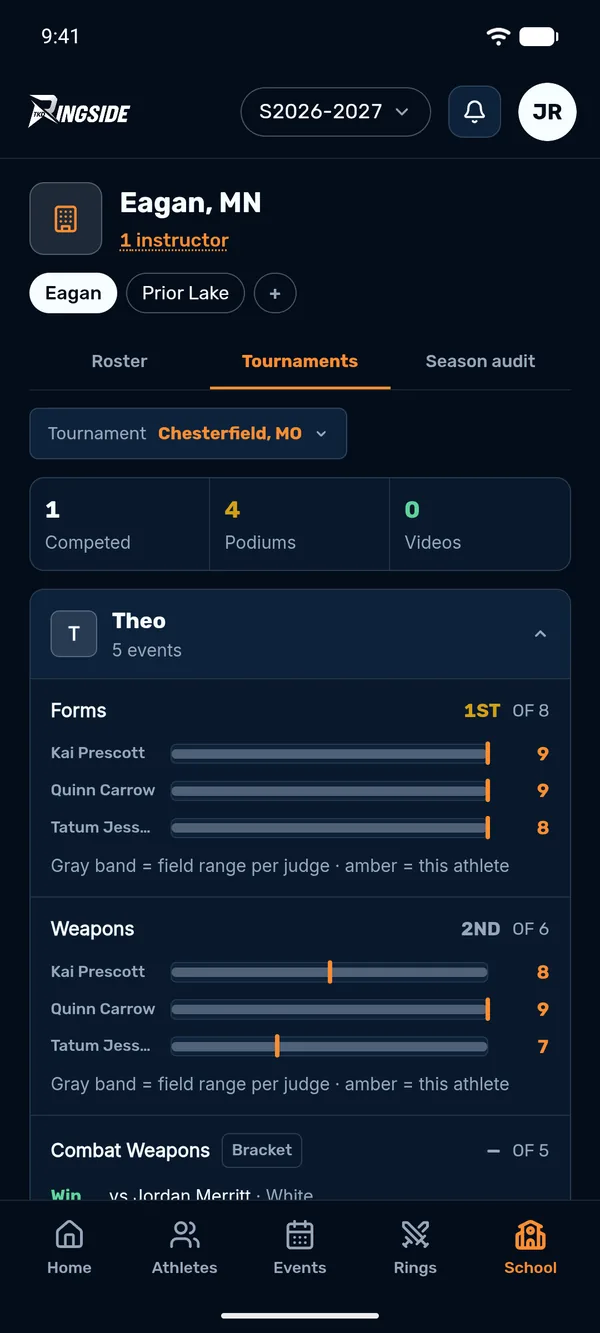This screenshot has height=1333, width=600.
Task: Switch to the Prior Lake location chip
Action: (x=185, y=293)
